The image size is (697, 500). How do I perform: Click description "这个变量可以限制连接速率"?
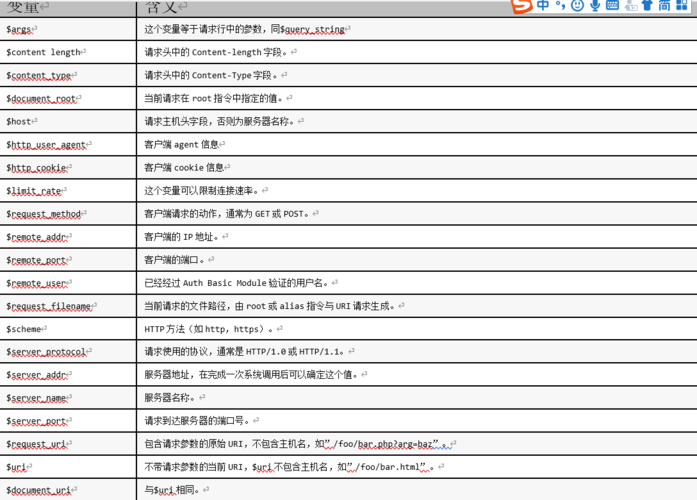(x=201, y=191)
